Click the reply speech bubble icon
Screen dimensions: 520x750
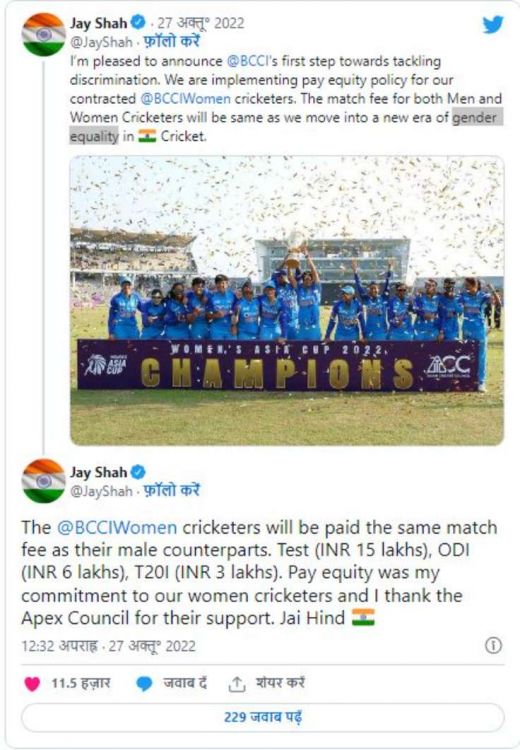click(x=144, y=684)
